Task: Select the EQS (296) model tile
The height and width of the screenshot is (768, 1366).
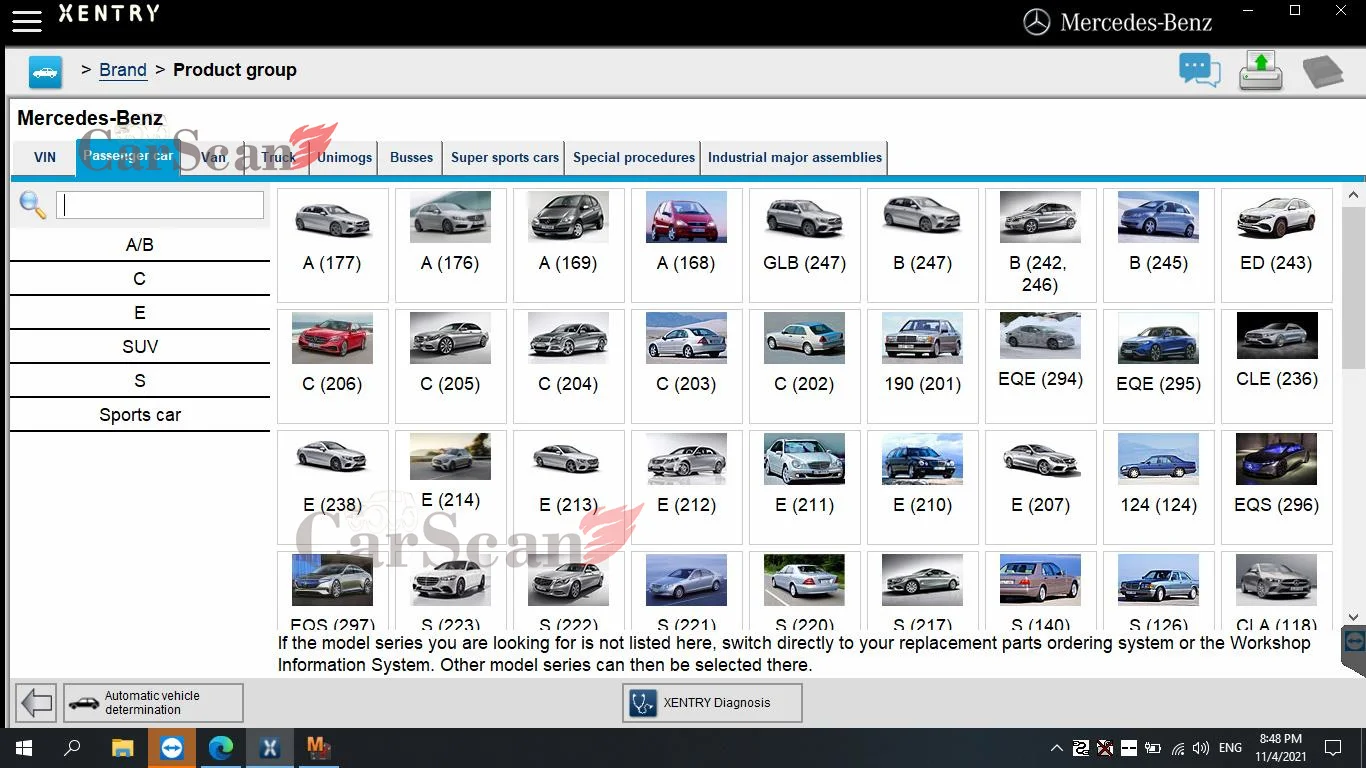Action: click(x=1277, y=487)
